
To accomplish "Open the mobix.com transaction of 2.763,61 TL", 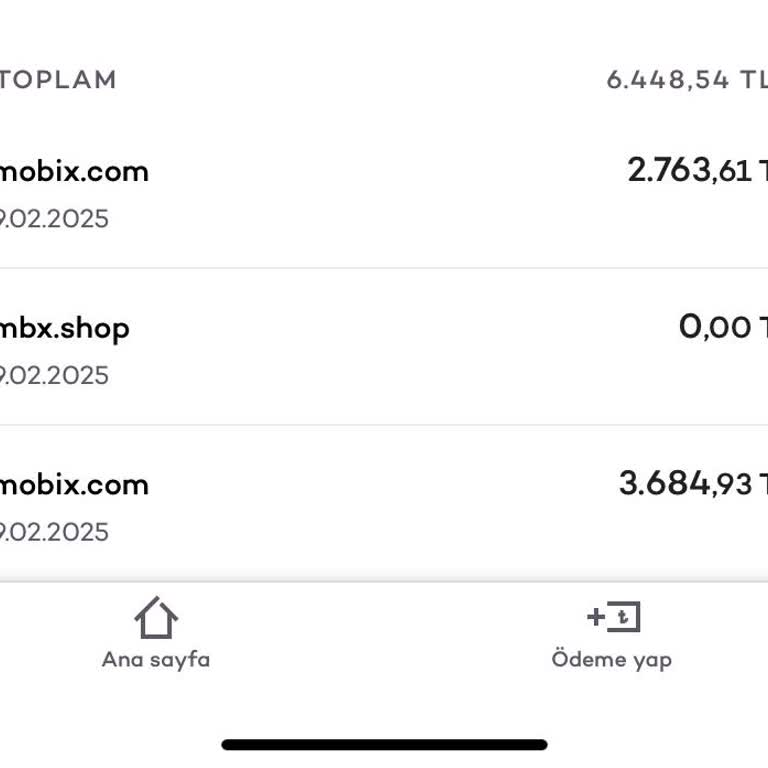I will (74, 172).
